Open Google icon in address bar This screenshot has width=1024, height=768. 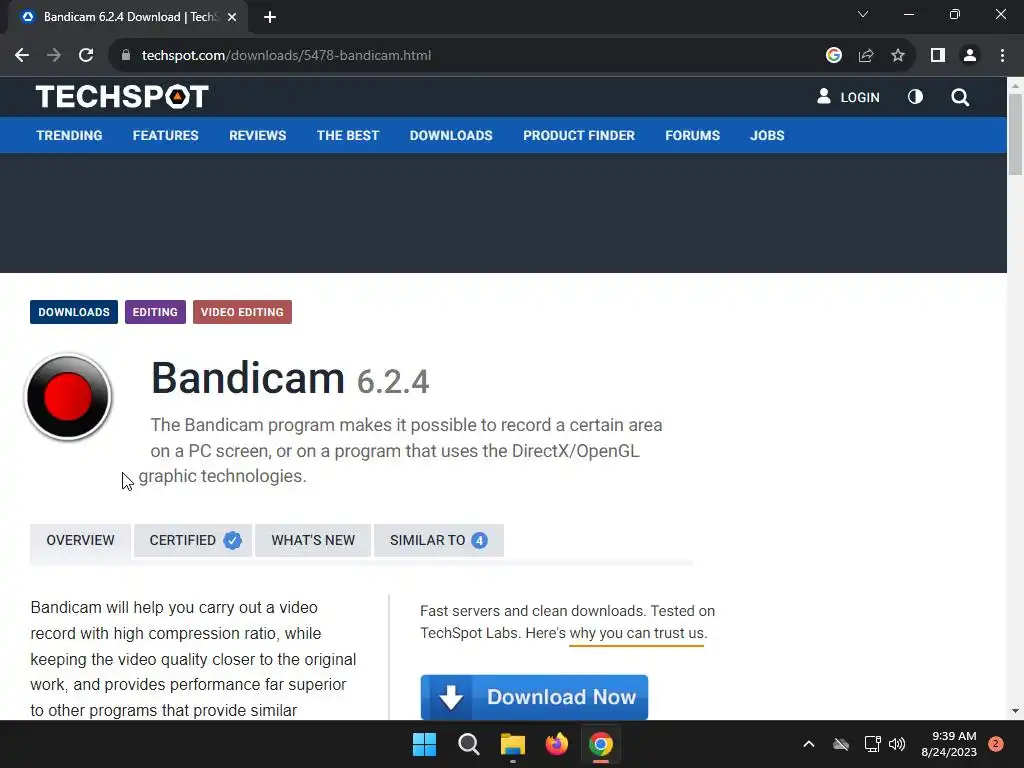tap(833, 56)
